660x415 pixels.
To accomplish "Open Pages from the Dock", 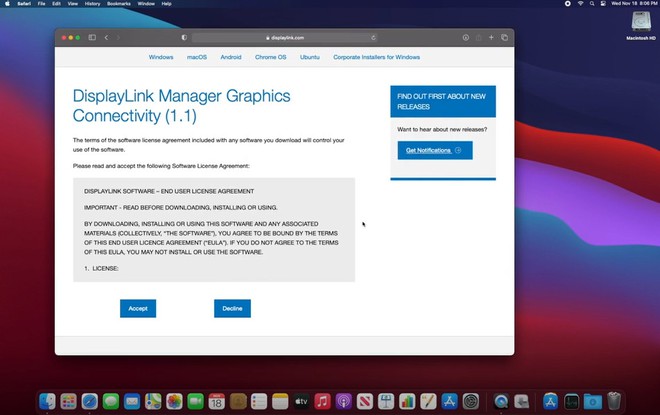I will pos(428,402).
